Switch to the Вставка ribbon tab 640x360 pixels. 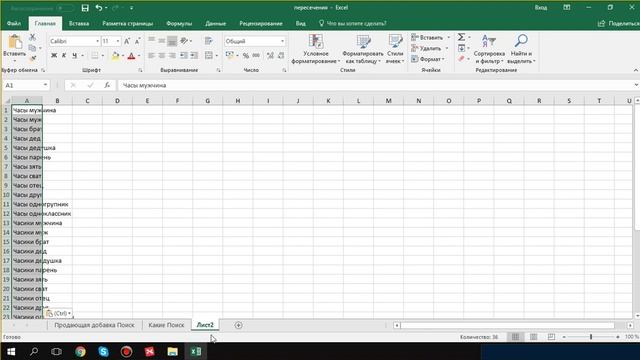tap(79, 24)
